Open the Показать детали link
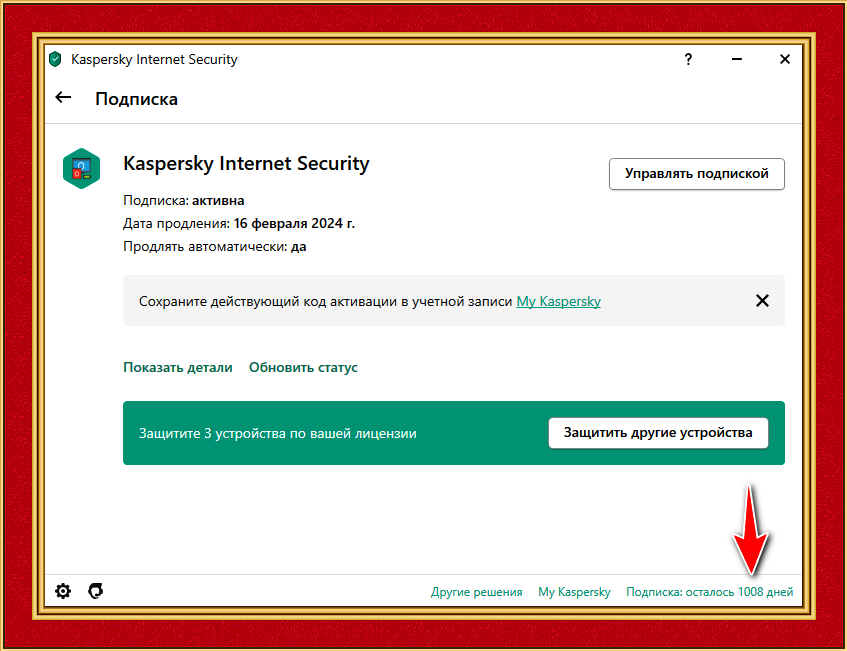The image size is (847, 651). (x=178, y=367)
